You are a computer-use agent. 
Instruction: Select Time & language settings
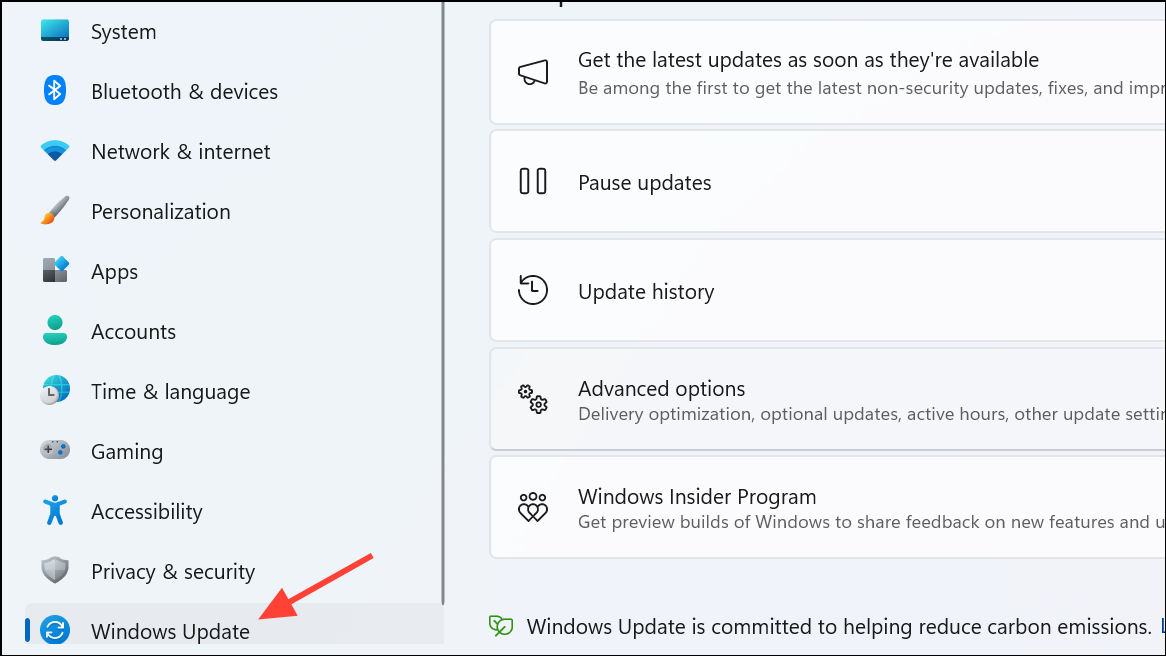click(x=170, y=391)
